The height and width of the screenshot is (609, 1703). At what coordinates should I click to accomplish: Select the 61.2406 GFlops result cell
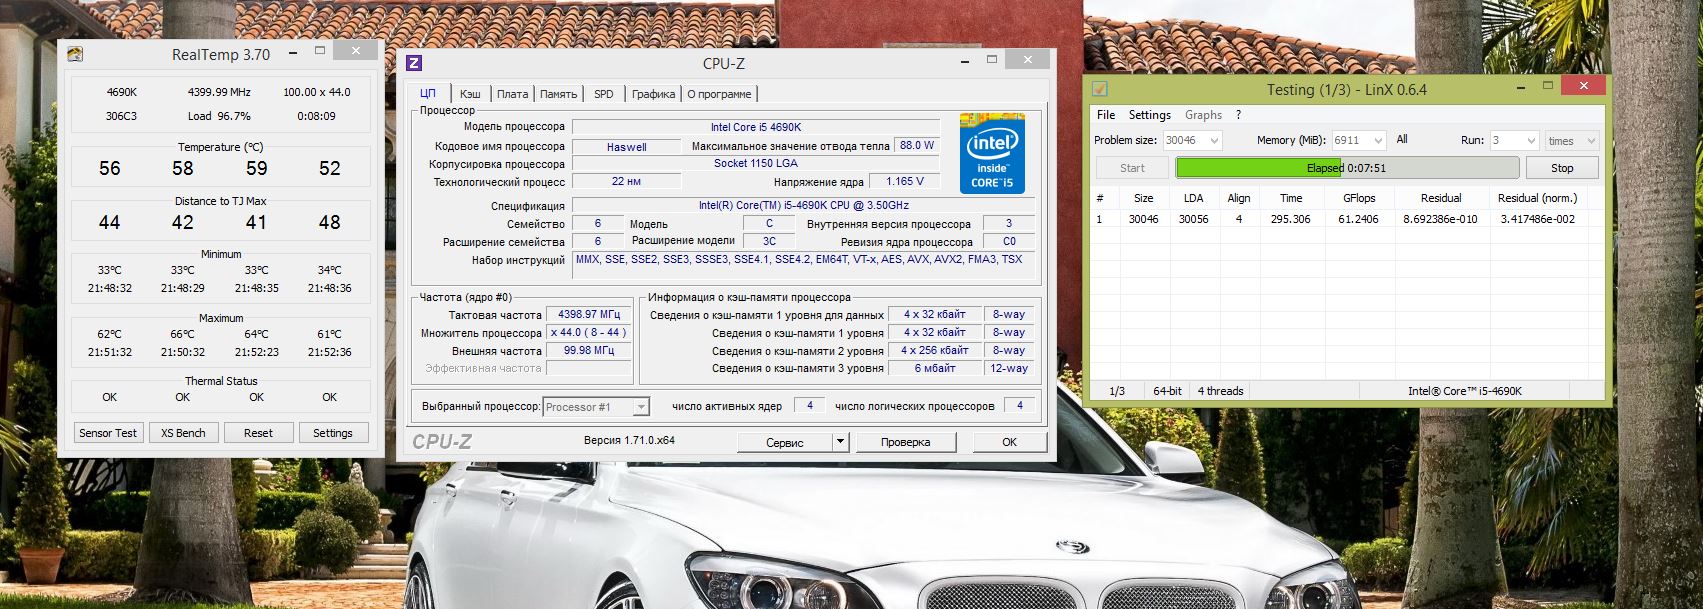click(1358, 219)
